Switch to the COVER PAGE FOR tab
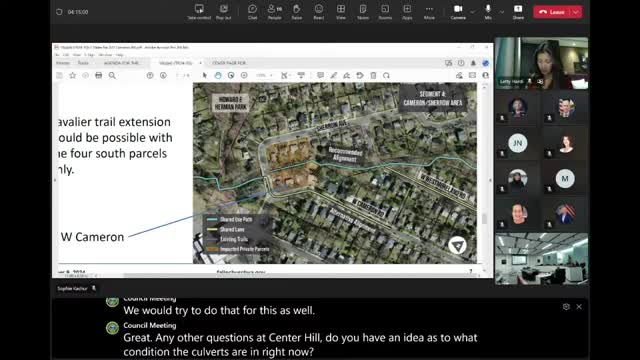640x360 pixels. (229, 63)
